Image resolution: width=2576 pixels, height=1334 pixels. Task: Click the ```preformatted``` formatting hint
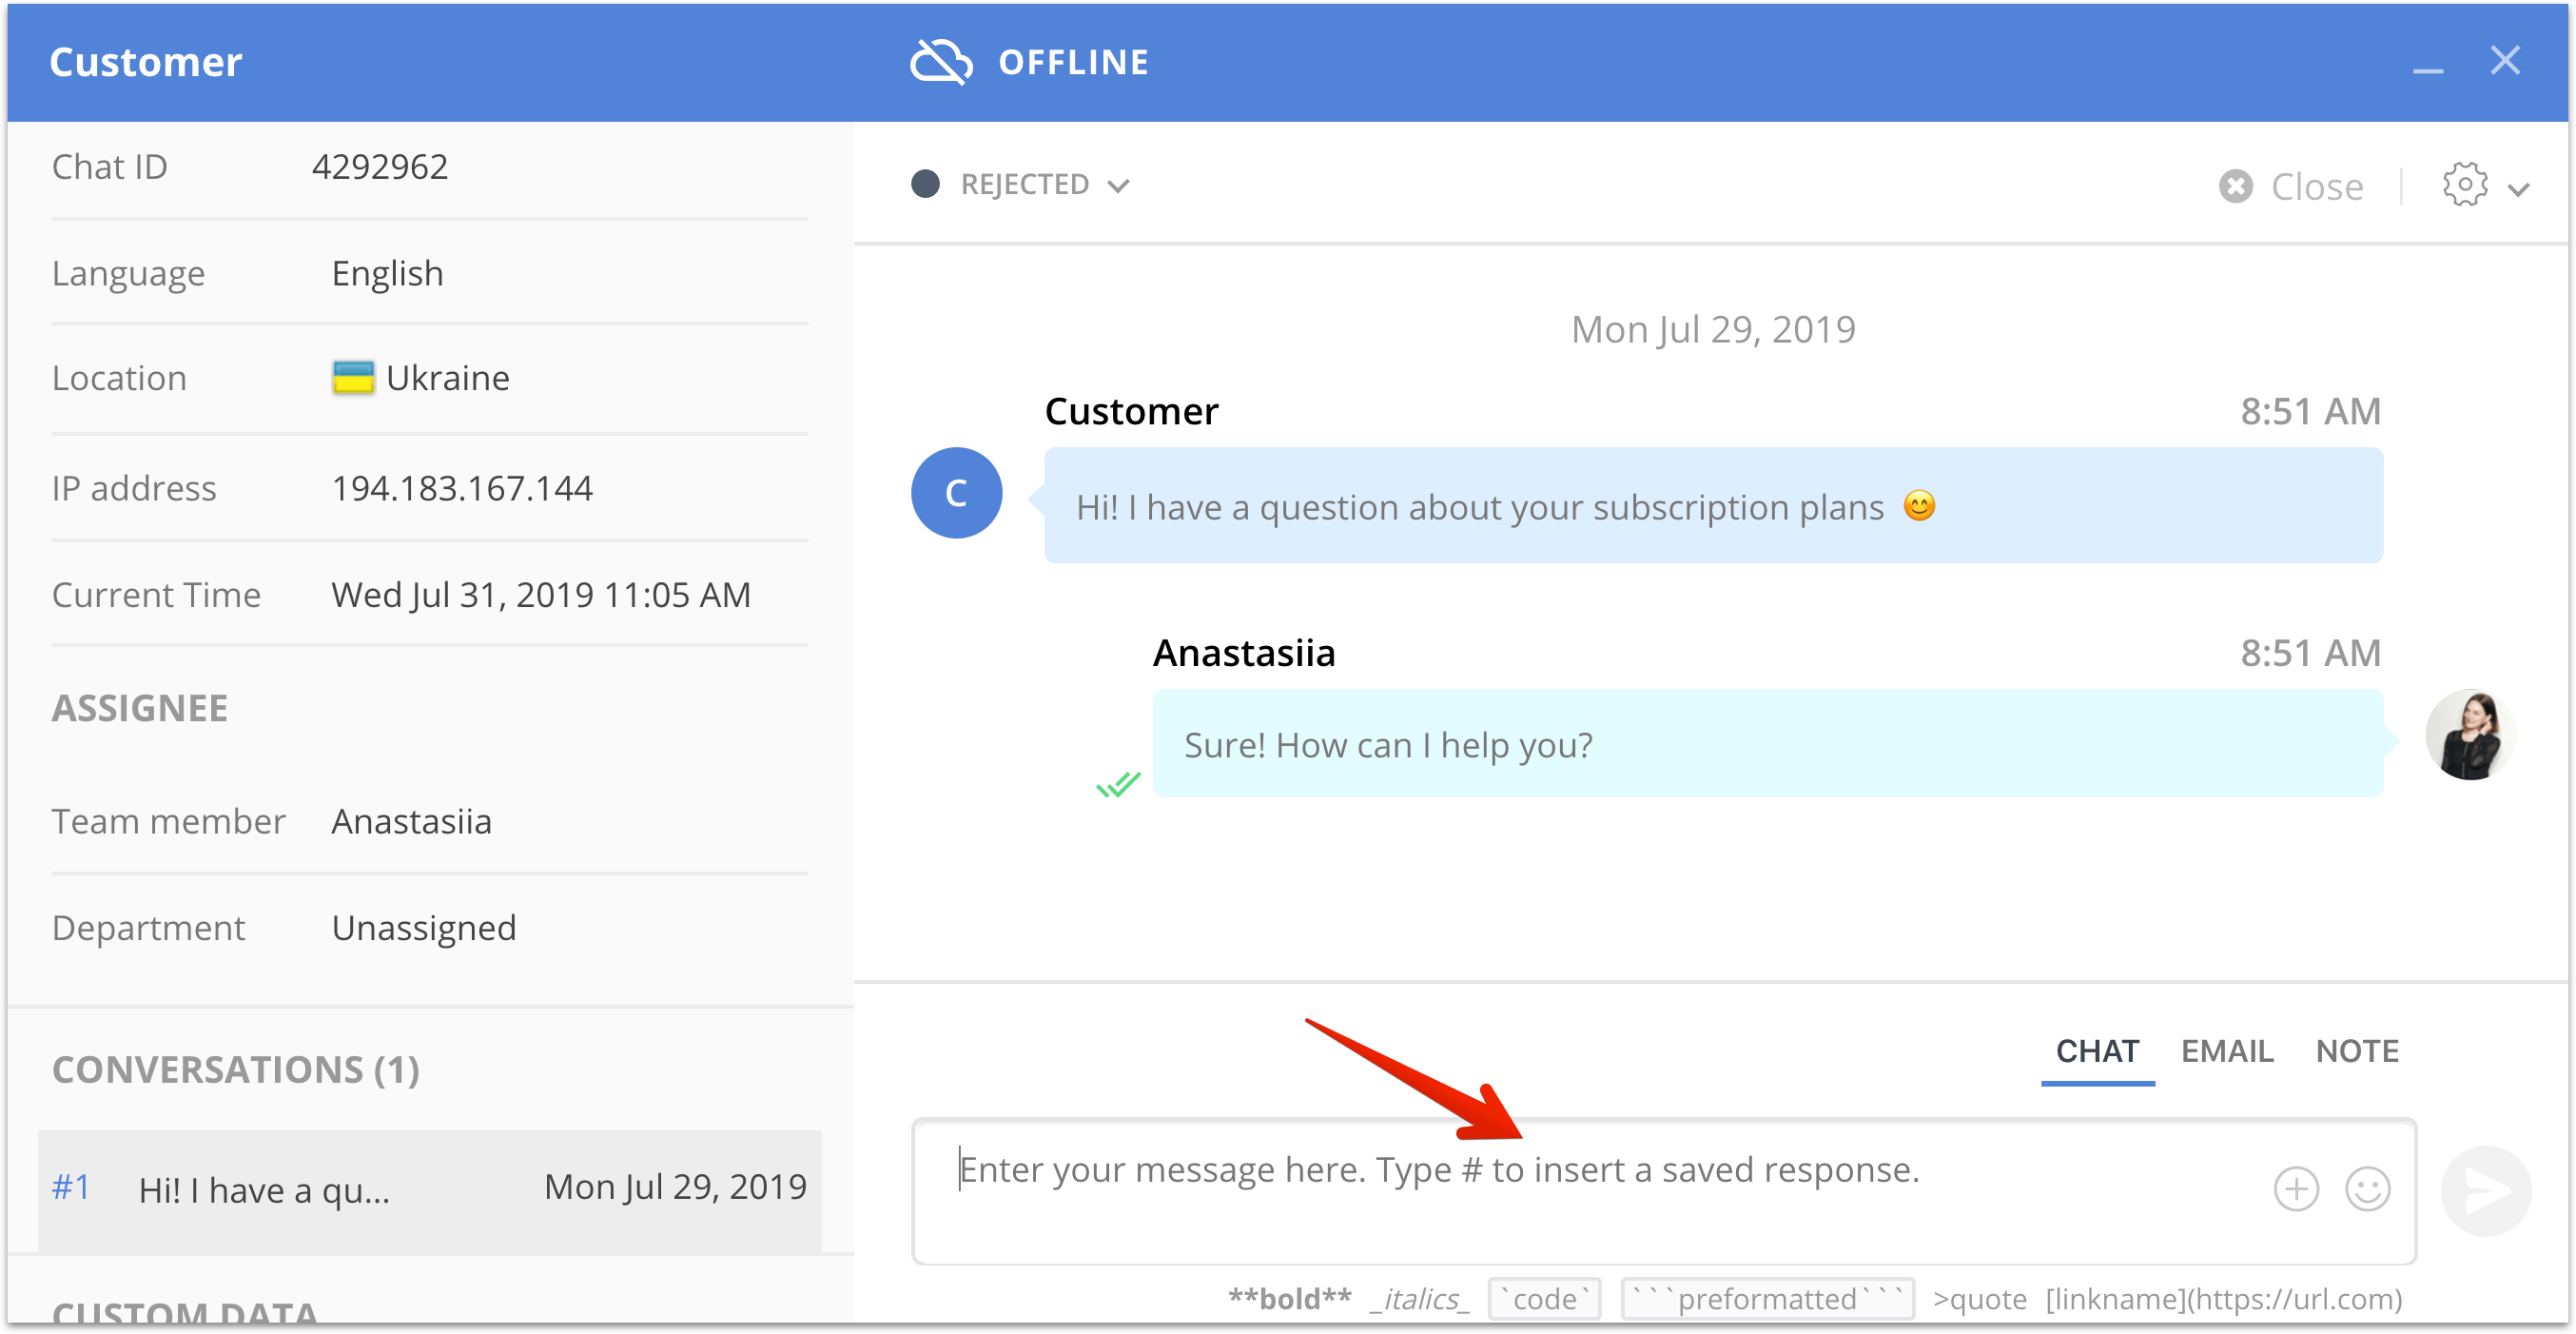[x=1767, y=1298]
